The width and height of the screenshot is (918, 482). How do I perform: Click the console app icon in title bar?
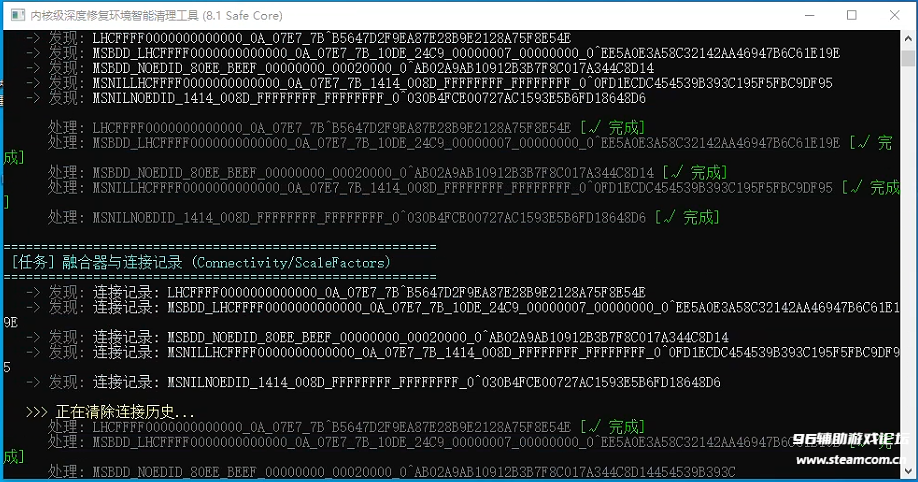point(16,16)
